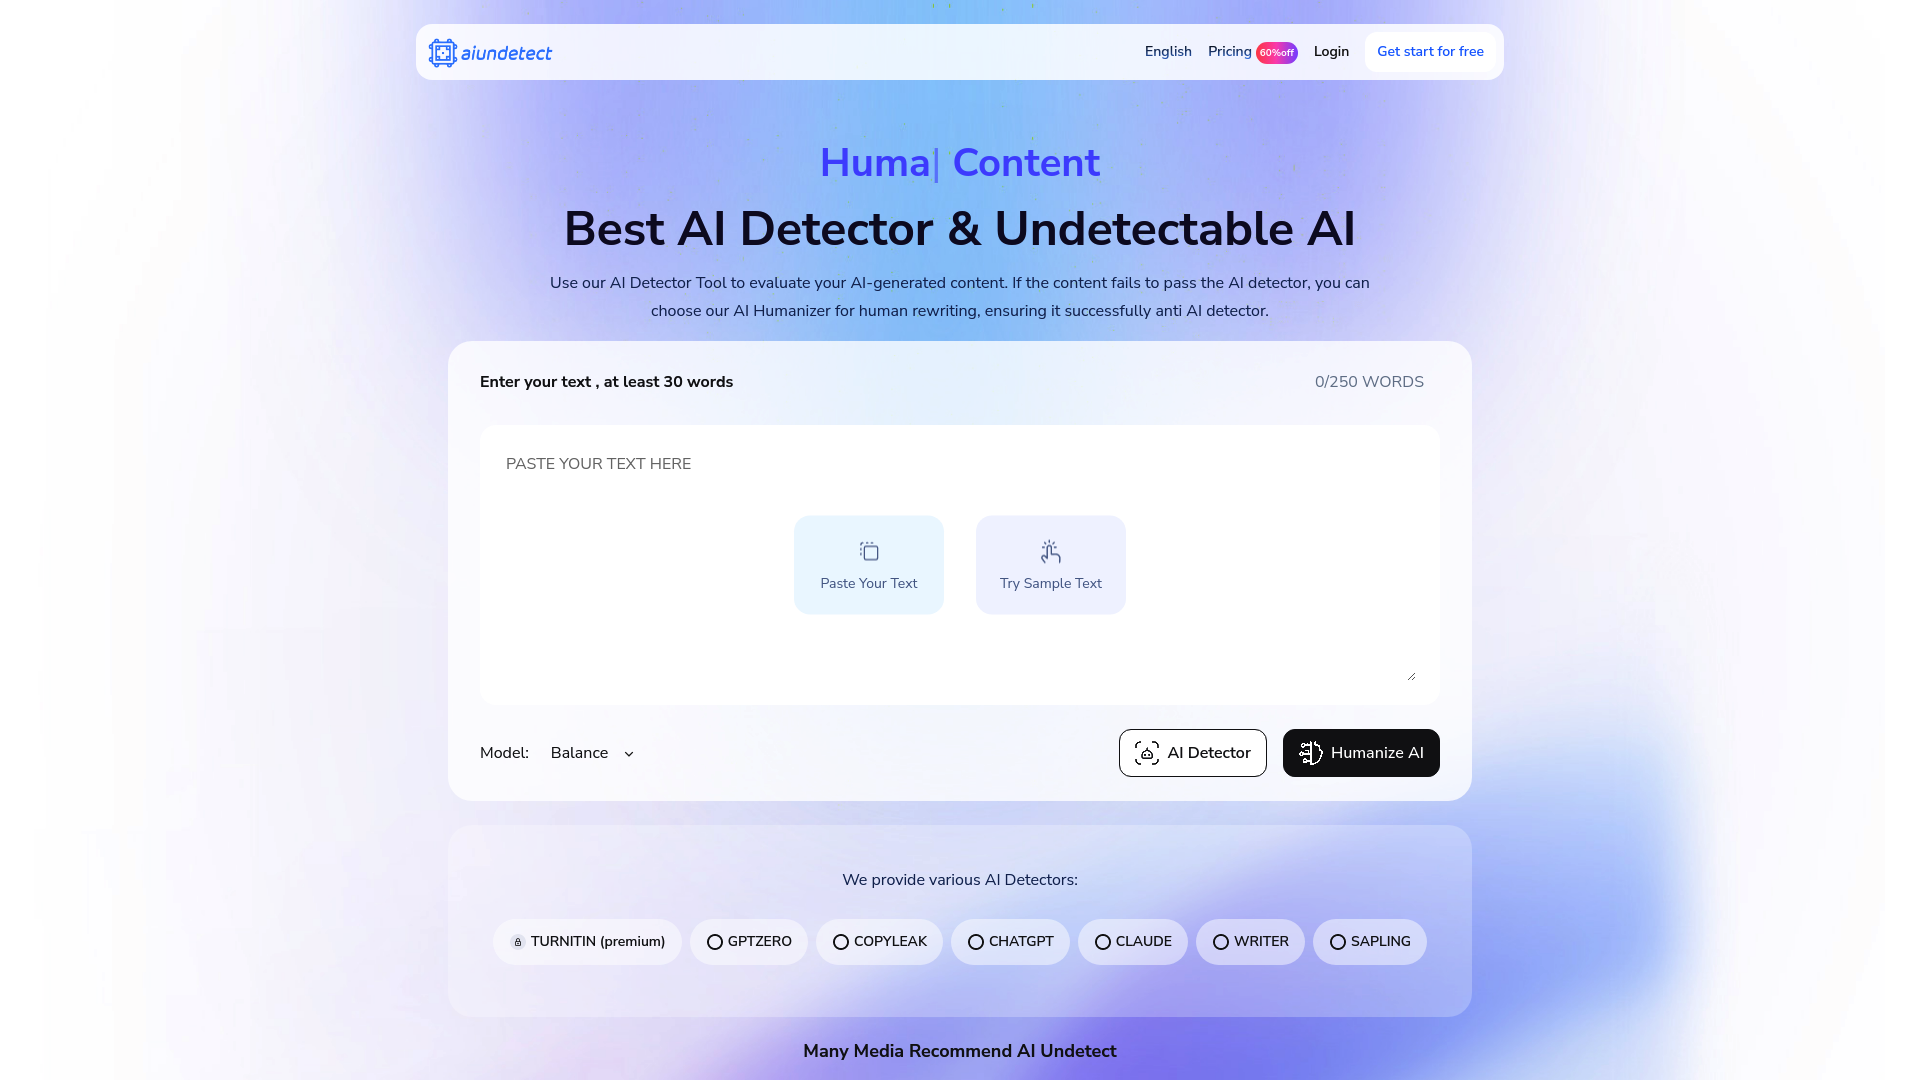Click the COPYLEAK circle icon
1920x1080 pixels.
tap(840, 942)
